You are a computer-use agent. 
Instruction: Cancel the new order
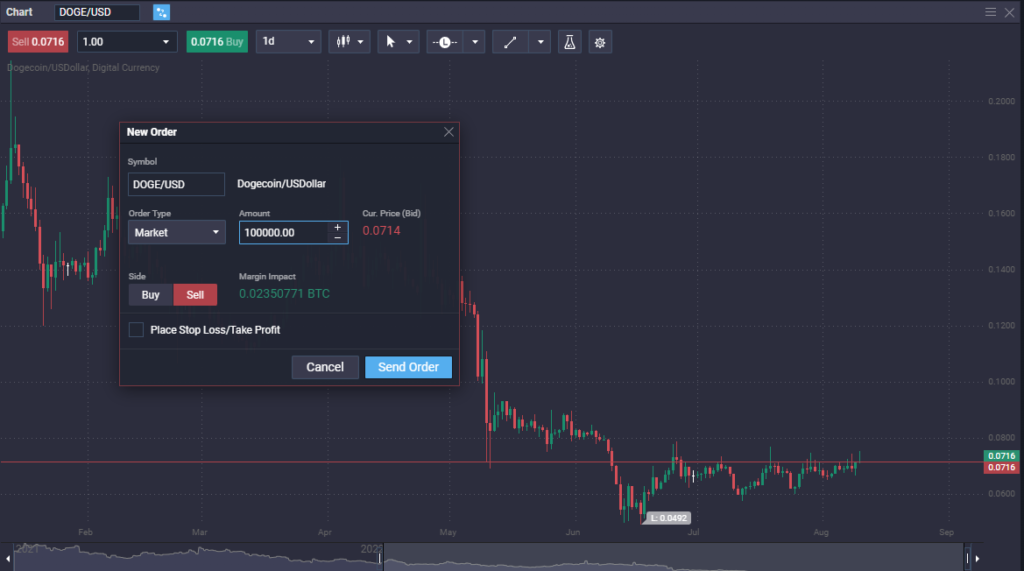[325, 367]
